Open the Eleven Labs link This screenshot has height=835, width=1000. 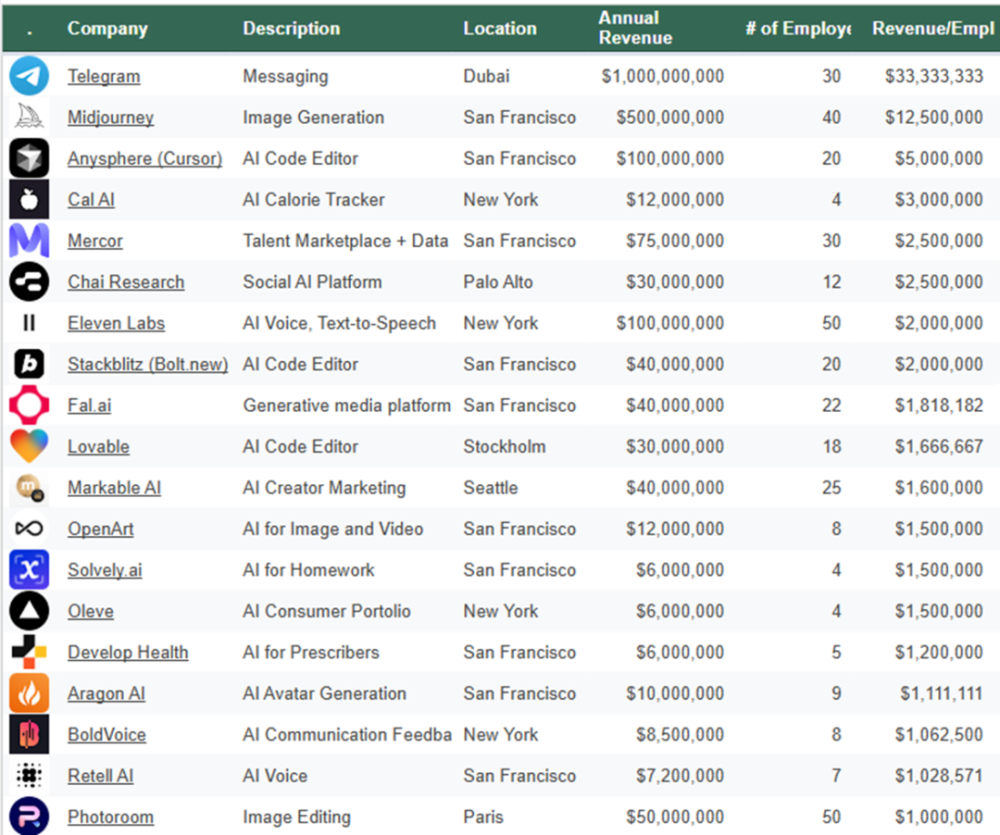coord(116,323)
